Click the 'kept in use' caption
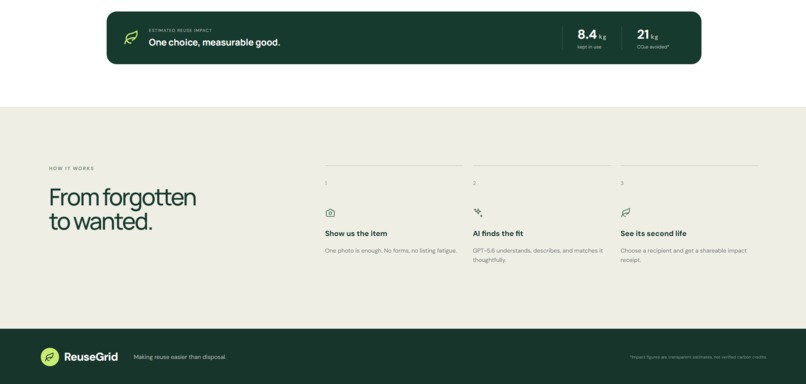The width and height of the screenshot is (806, 384). [x=589, y=47]
